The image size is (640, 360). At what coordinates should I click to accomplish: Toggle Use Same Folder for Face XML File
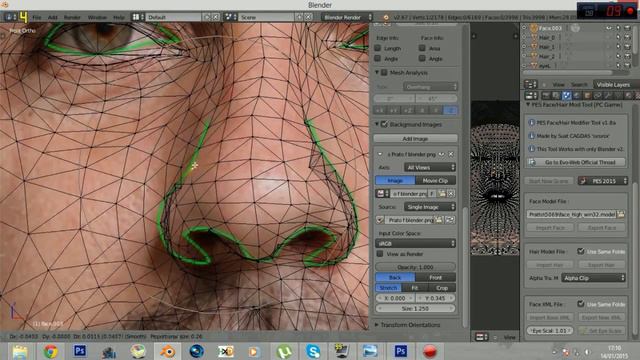[580, 304]
